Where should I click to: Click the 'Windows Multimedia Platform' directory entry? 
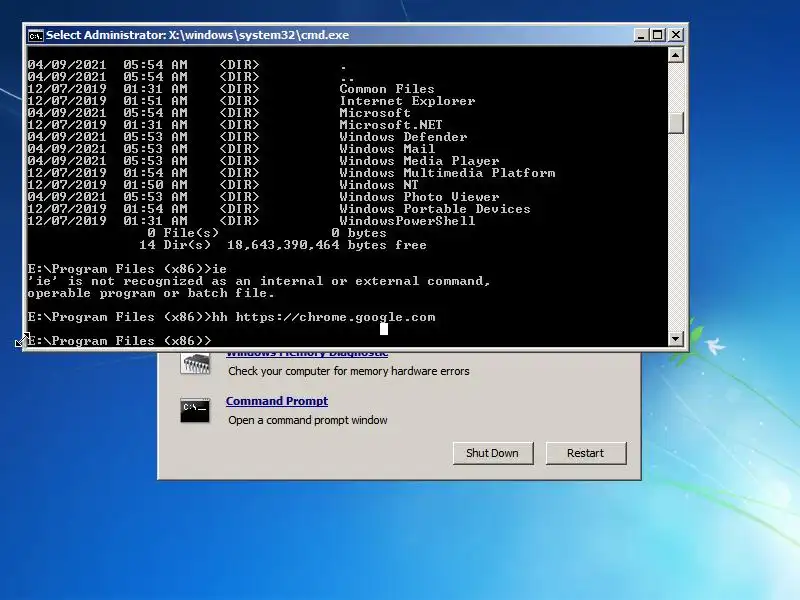[x=447, y=173]
